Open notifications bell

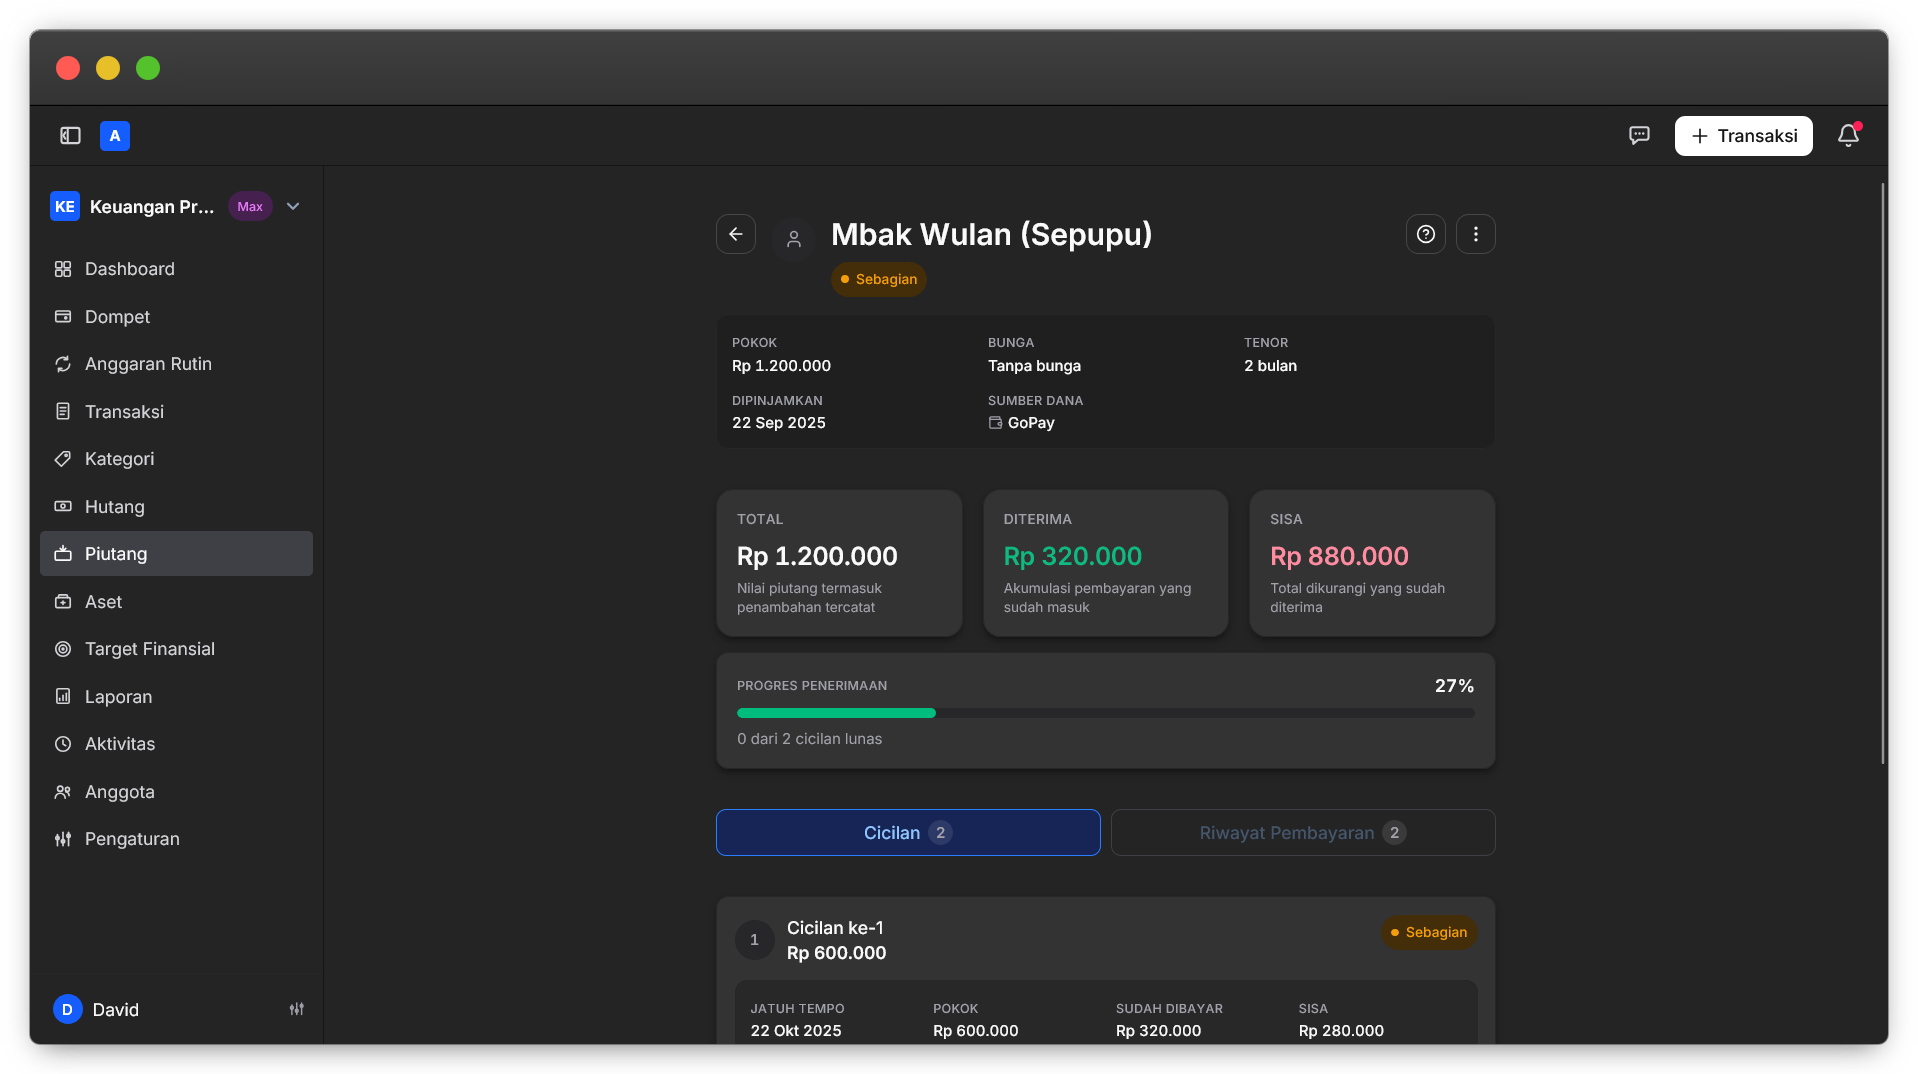(1848, 136)
